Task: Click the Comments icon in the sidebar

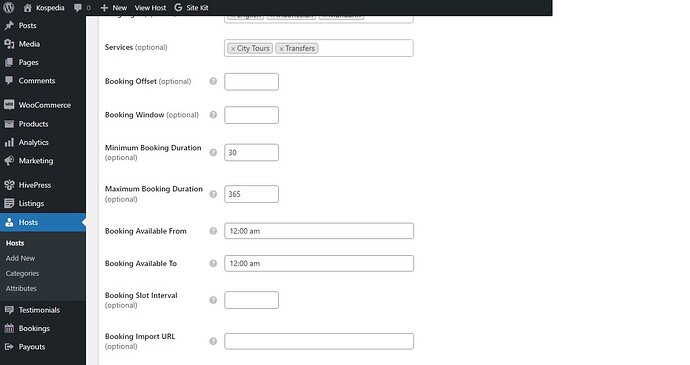Action: point(9,81)
